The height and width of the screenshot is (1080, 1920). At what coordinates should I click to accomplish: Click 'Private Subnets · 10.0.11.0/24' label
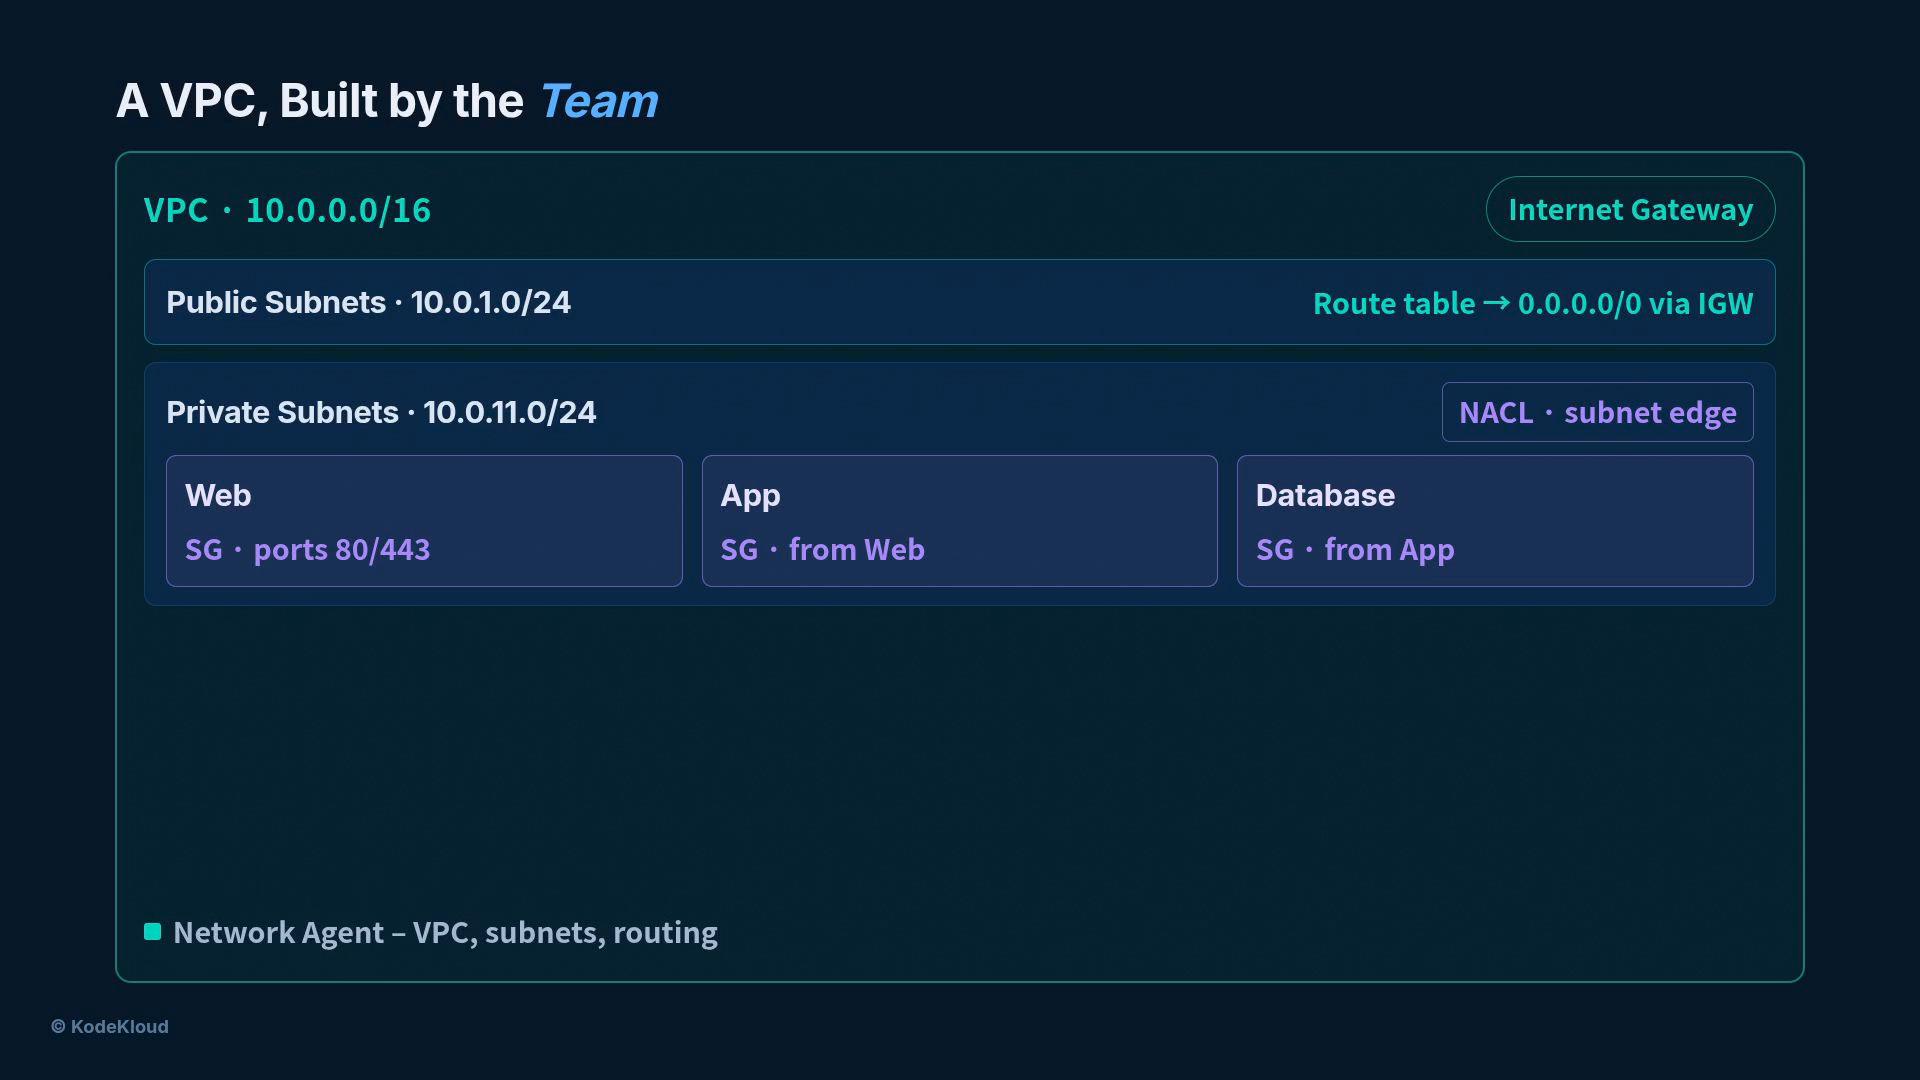tap(381, 412)
